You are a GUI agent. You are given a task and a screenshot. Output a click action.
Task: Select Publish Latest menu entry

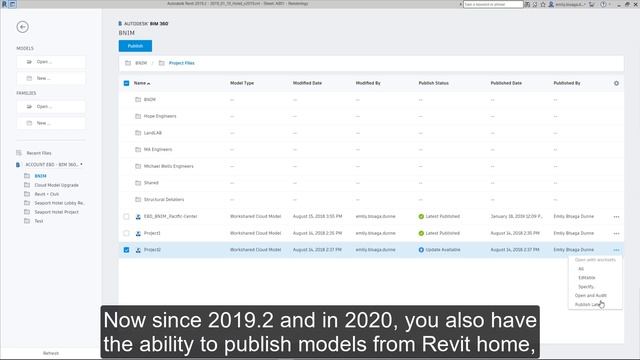pos(589,304)
